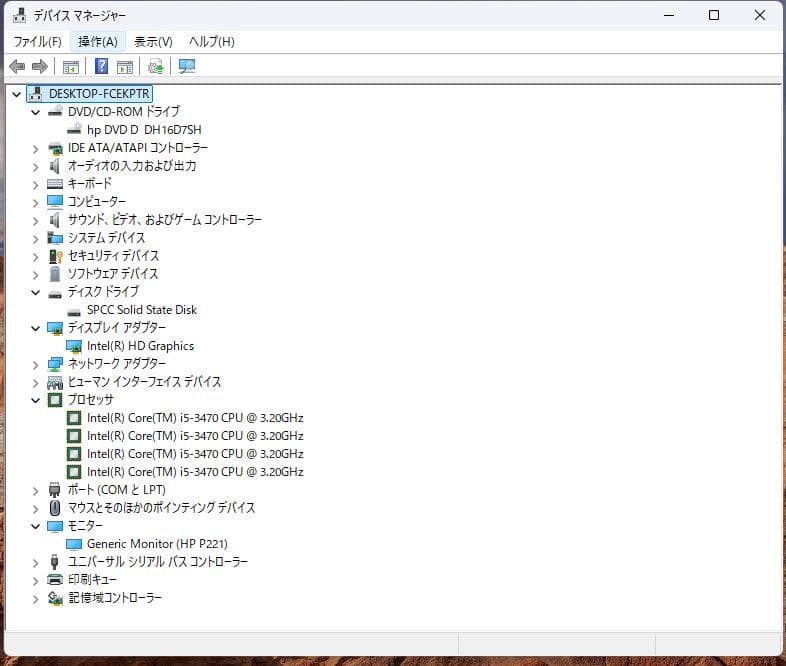
Task: Expand the システム デバイス category
Action: pos(36,239)
